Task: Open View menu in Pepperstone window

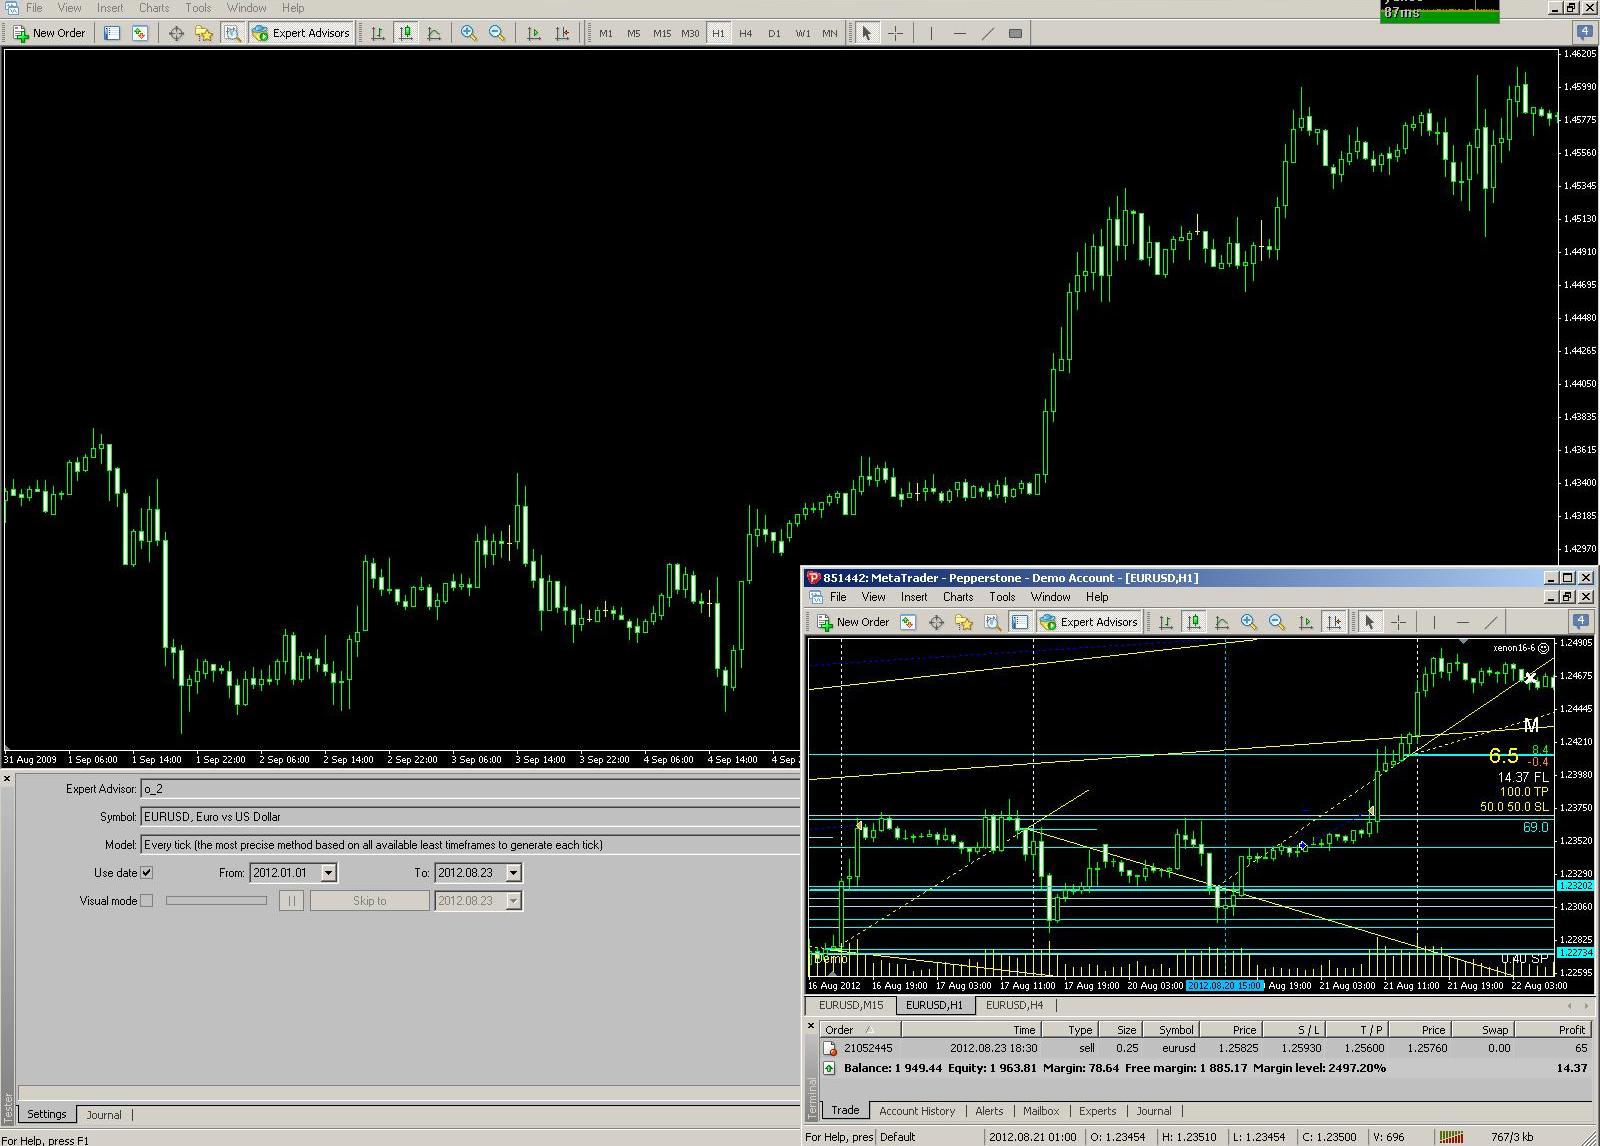Action: (873, 597)
